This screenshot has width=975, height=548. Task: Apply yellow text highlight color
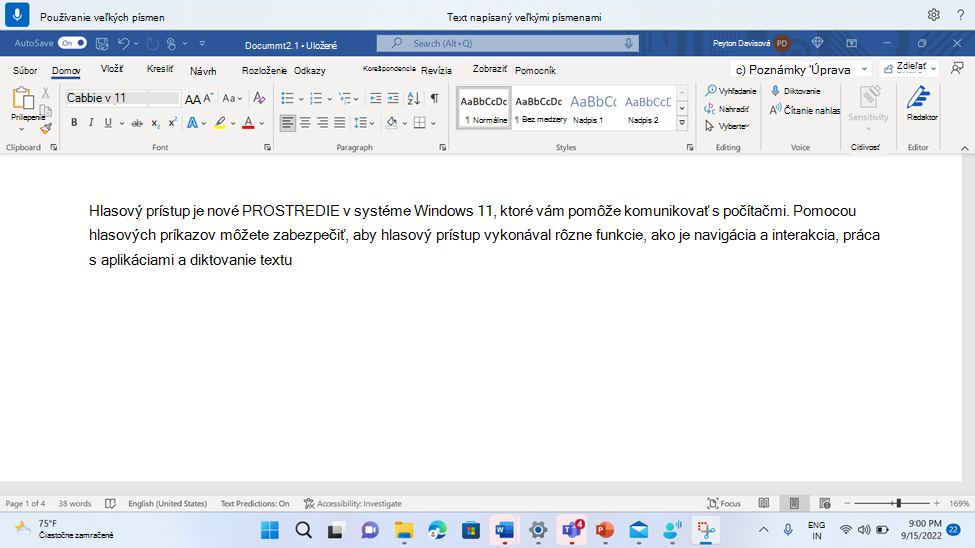[x=220, y=123]
